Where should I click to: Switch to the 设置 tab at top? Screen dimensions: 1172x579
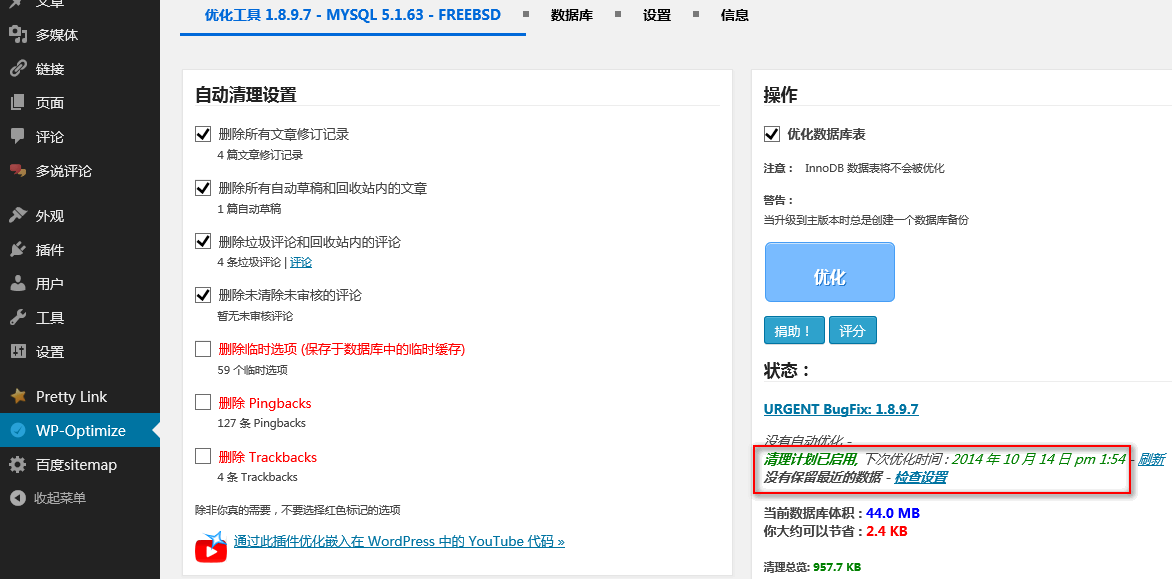pyautogui.click(x=657, y=15)
